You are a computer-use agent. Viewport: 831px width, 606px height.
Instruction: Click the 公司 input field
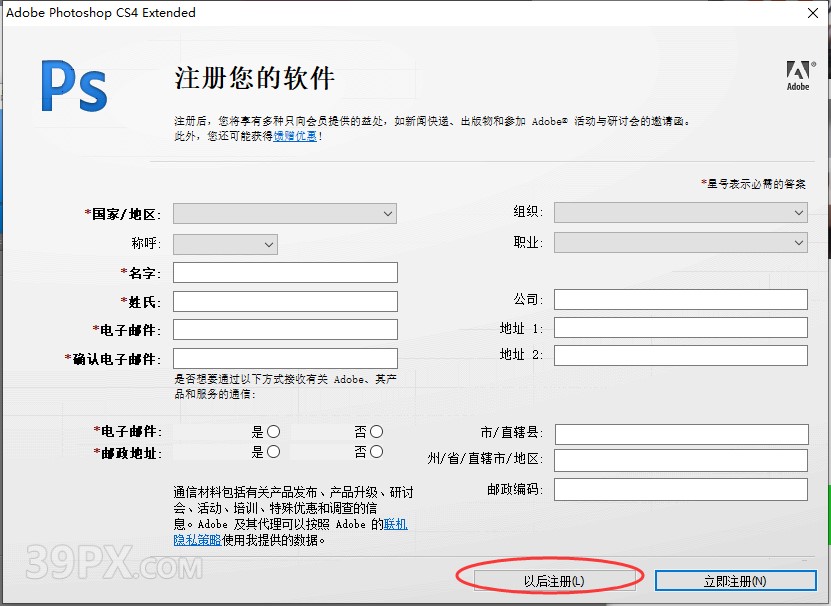coord(683,299)
